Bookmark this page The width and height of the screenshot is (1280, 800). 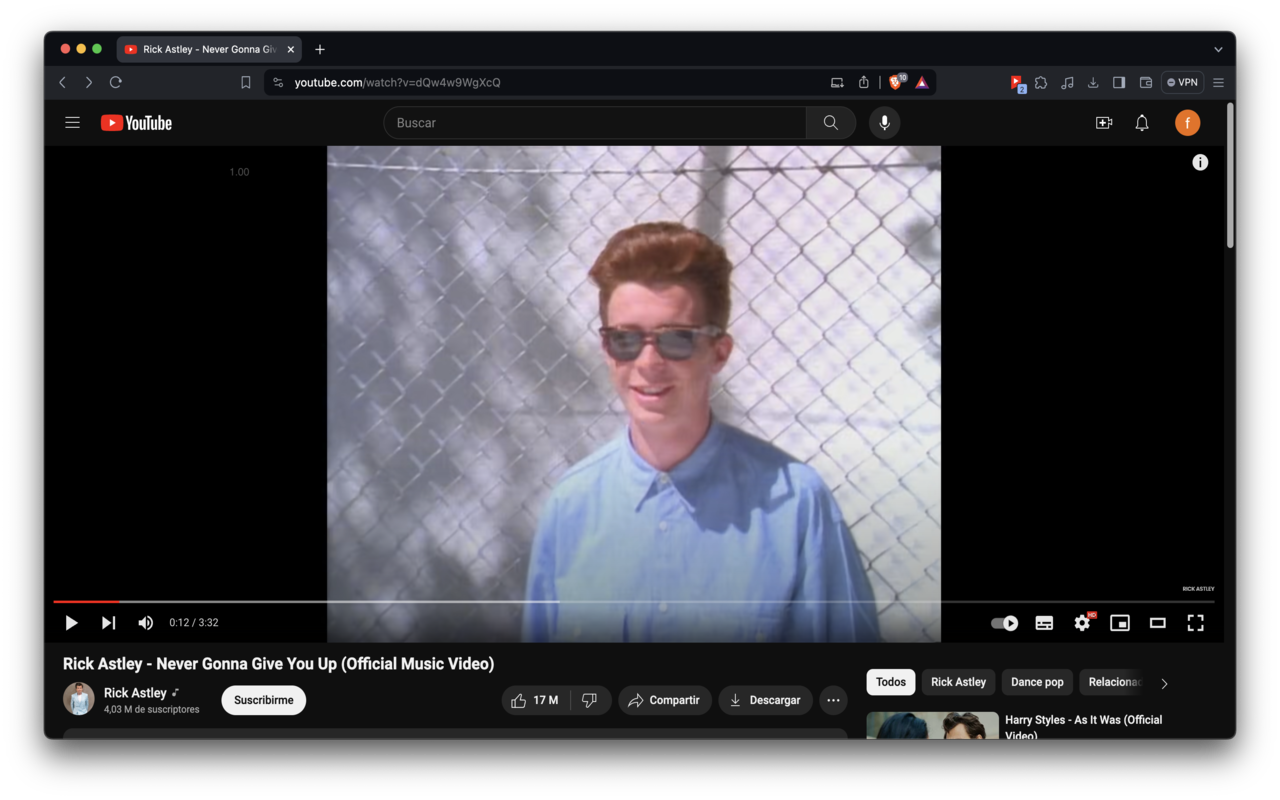[x=246, y=82]
